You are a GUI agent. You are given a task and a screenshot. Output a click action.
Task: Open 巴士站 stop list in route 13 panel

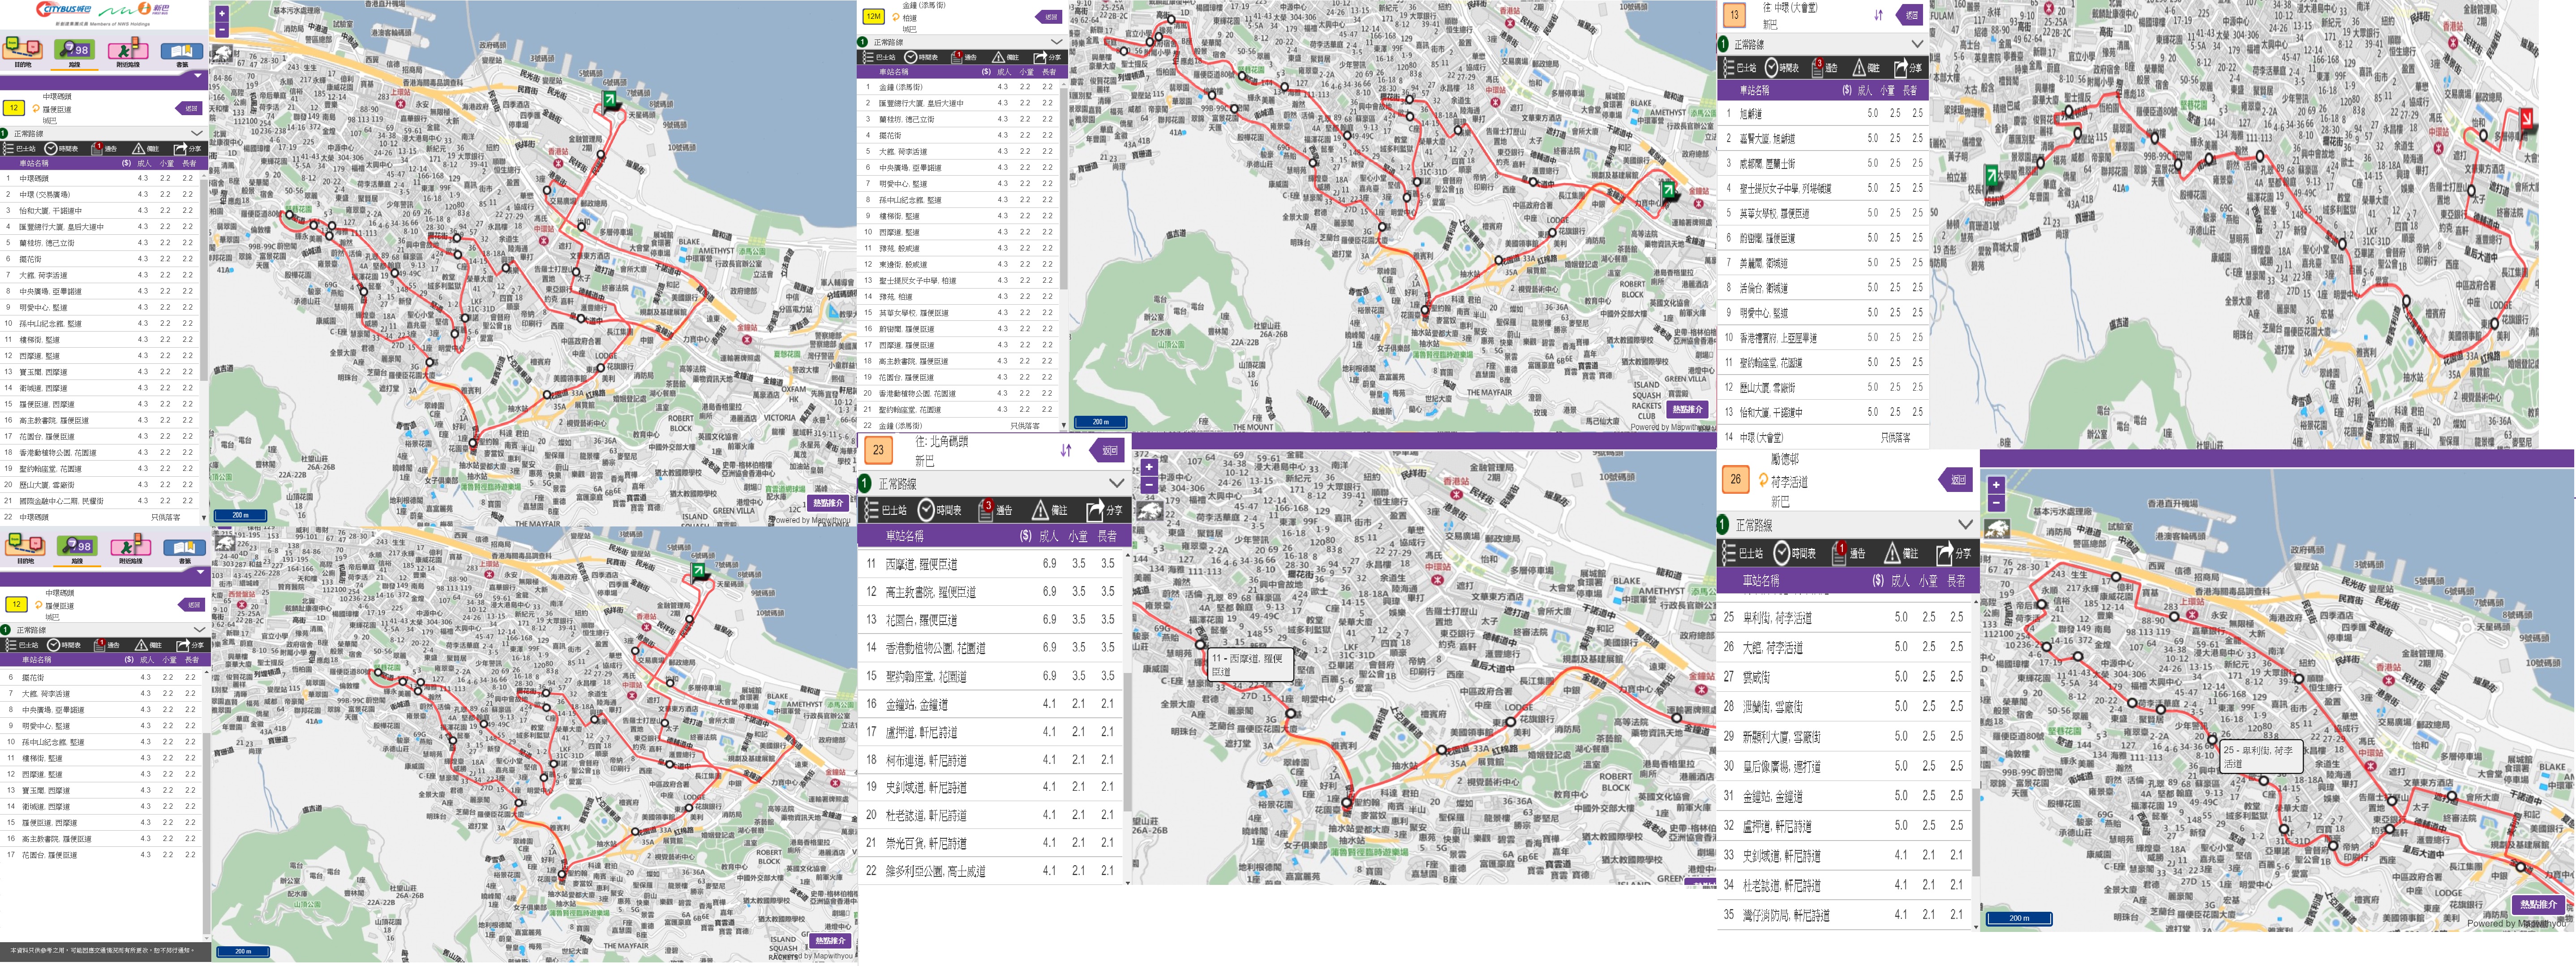1740,68
